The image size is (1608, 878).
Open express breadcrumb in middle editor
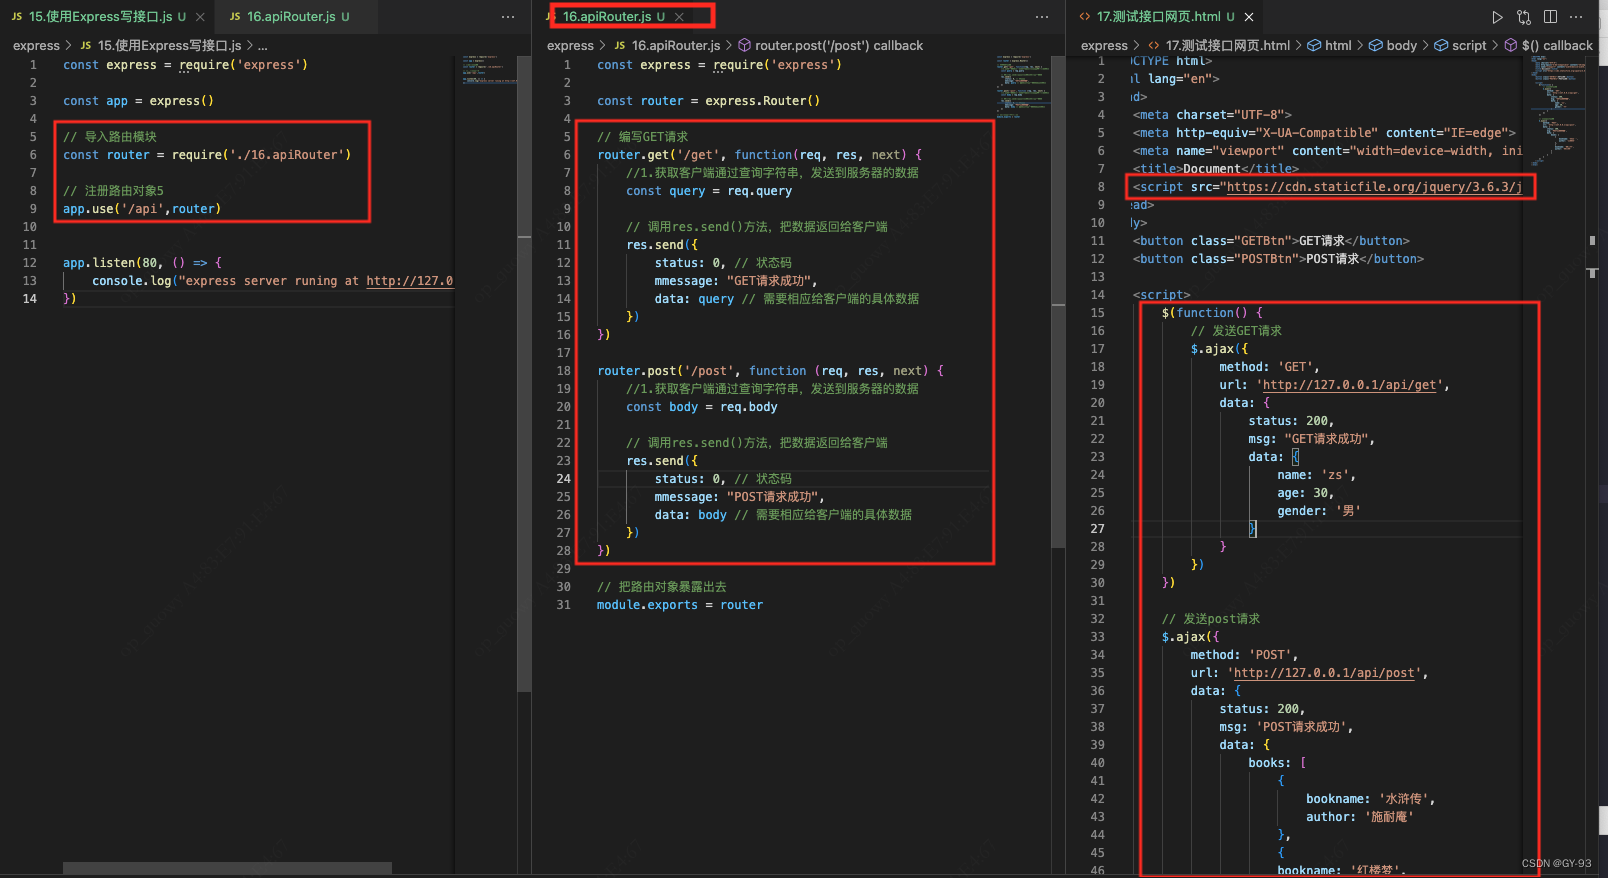pyautogui.click(x=570, y=46)
